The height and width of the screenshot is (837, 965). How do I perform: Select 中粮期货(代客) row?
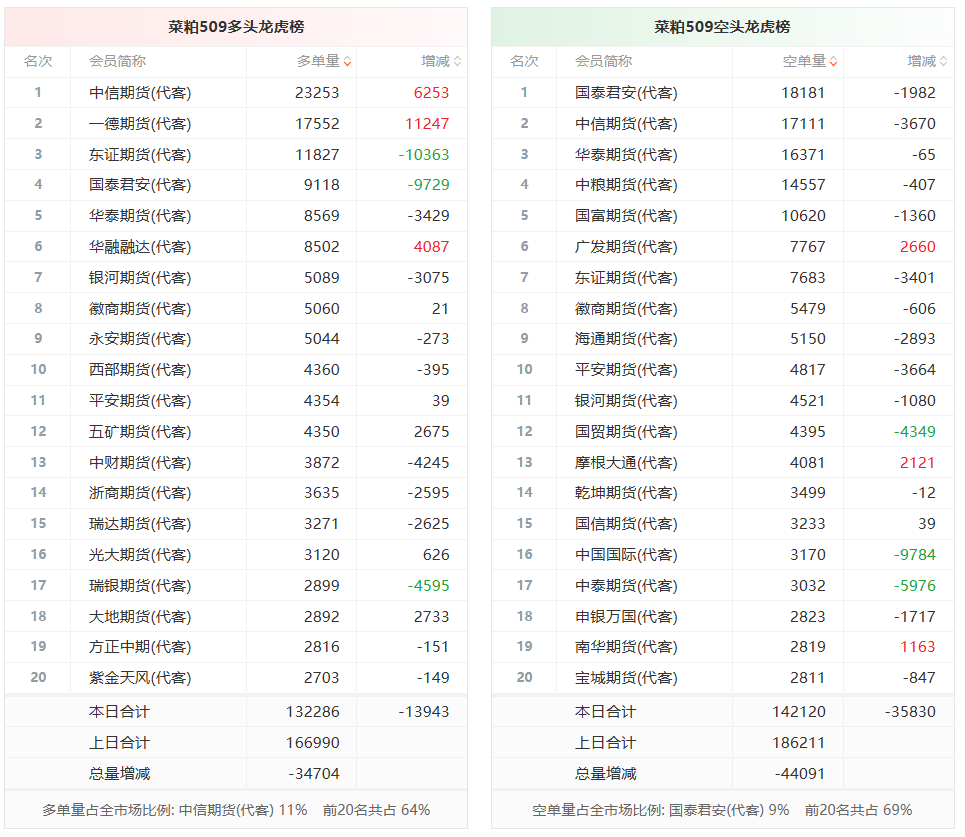(723, 185)
